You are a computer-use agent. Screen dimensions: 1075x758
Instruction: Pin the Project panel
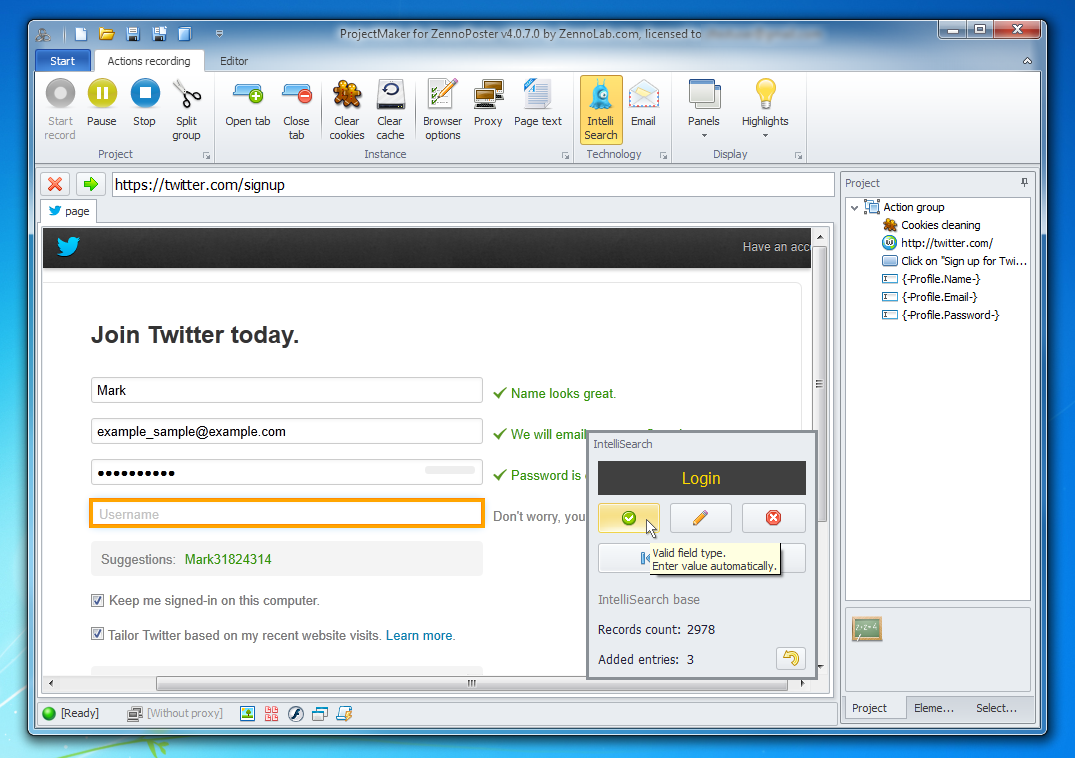tap(1024, 182)
